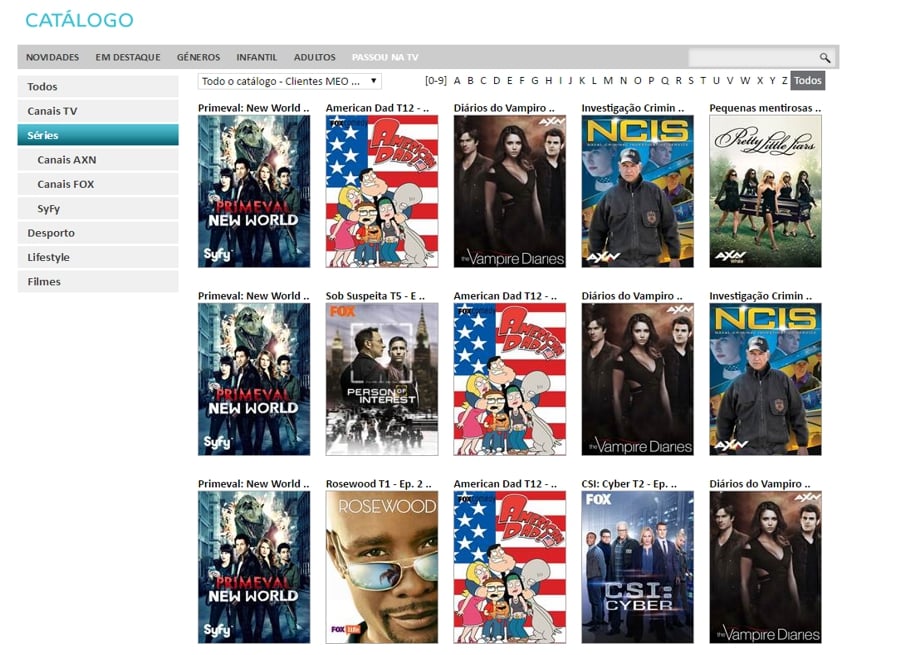Open the Person of Interest poster

382,379
